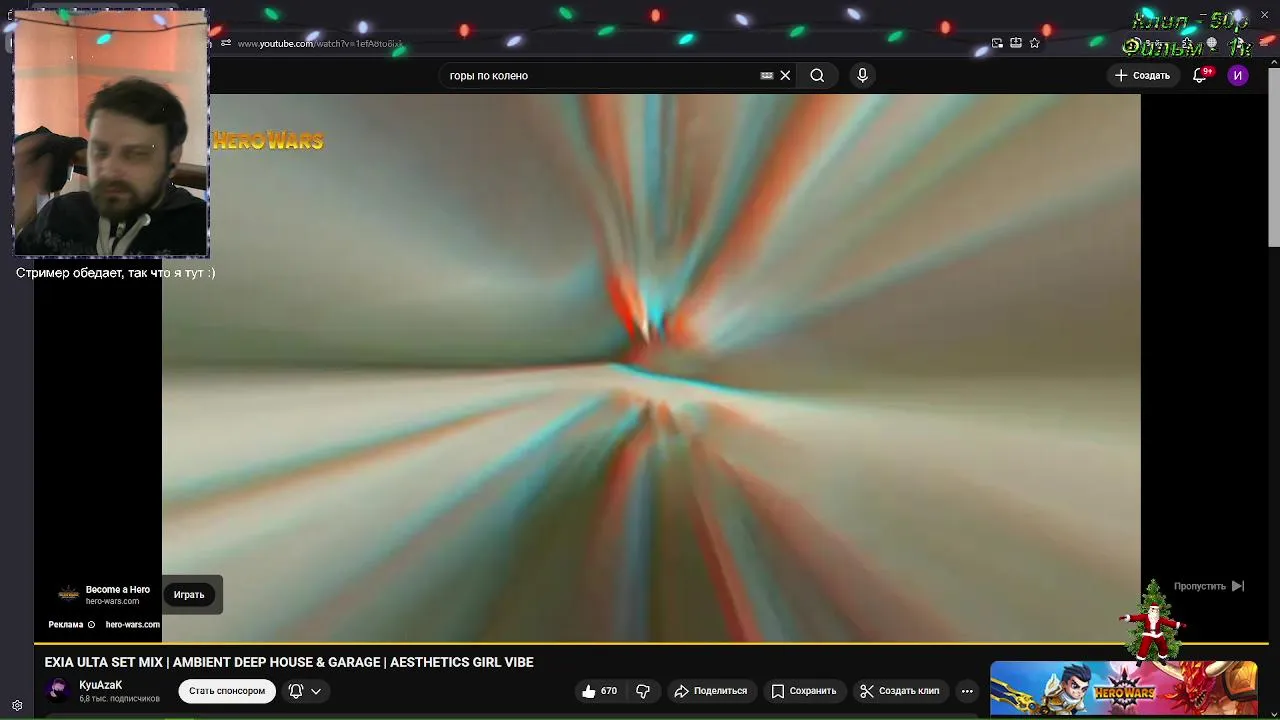Click the ad info icon next to Реклама
The width and height of the screenshot is (1280, 720).
click(91, 625)
